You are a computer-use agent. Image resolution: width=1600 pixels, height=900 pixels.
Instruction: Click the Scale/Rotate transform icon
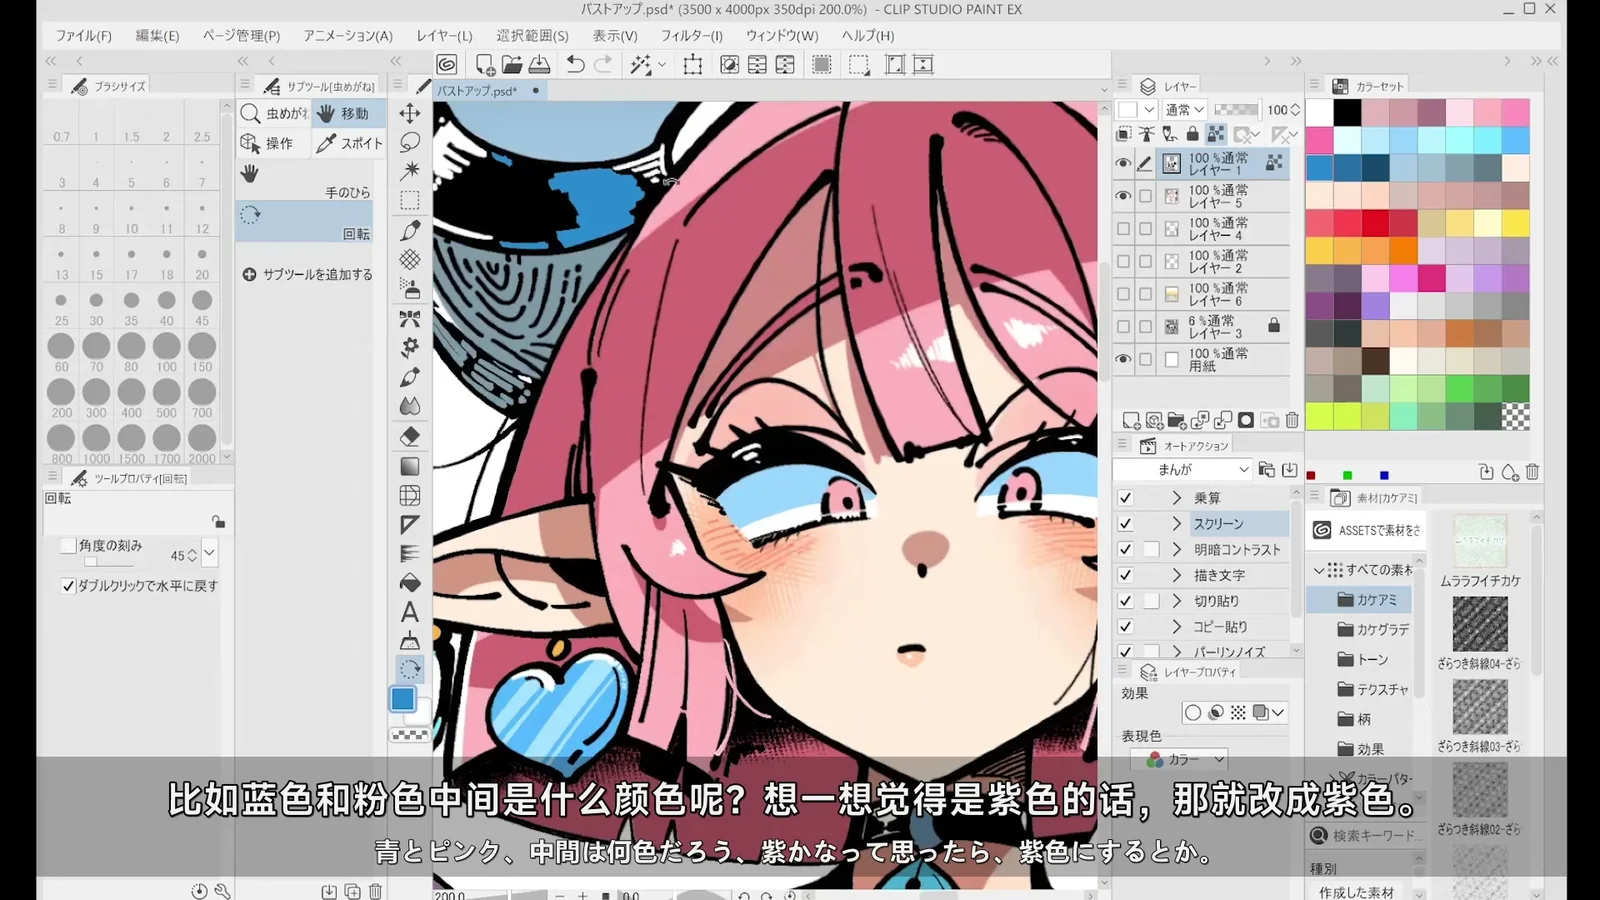693,65
